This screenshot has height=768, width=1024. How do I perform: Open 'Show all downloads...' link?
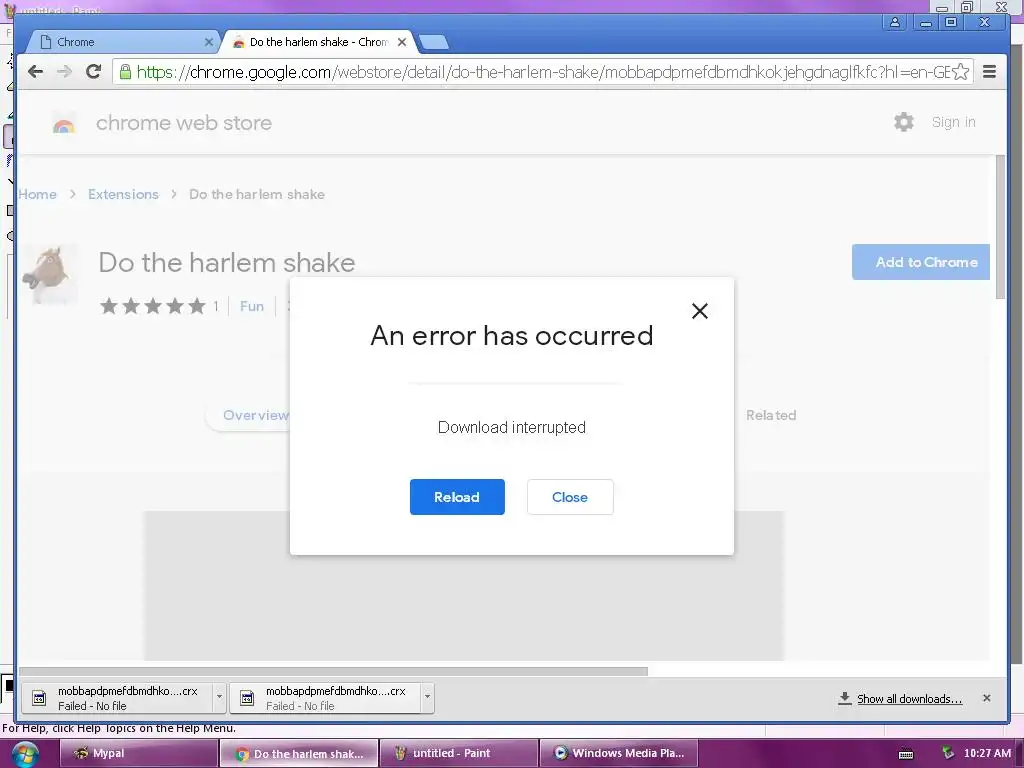coord(909,699)
